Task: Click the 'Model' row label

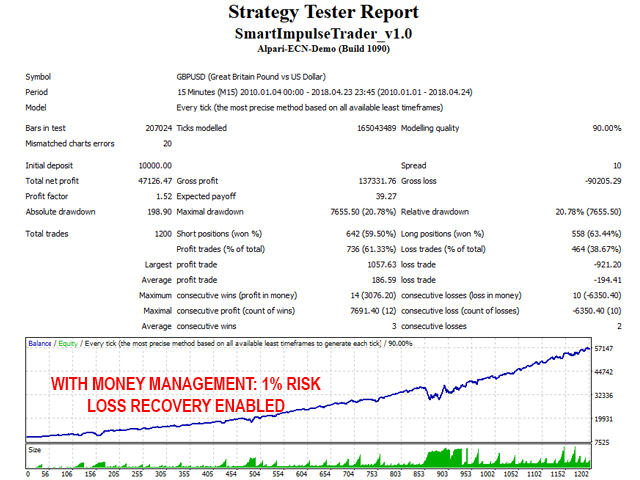Action: [x=36, y=108]
